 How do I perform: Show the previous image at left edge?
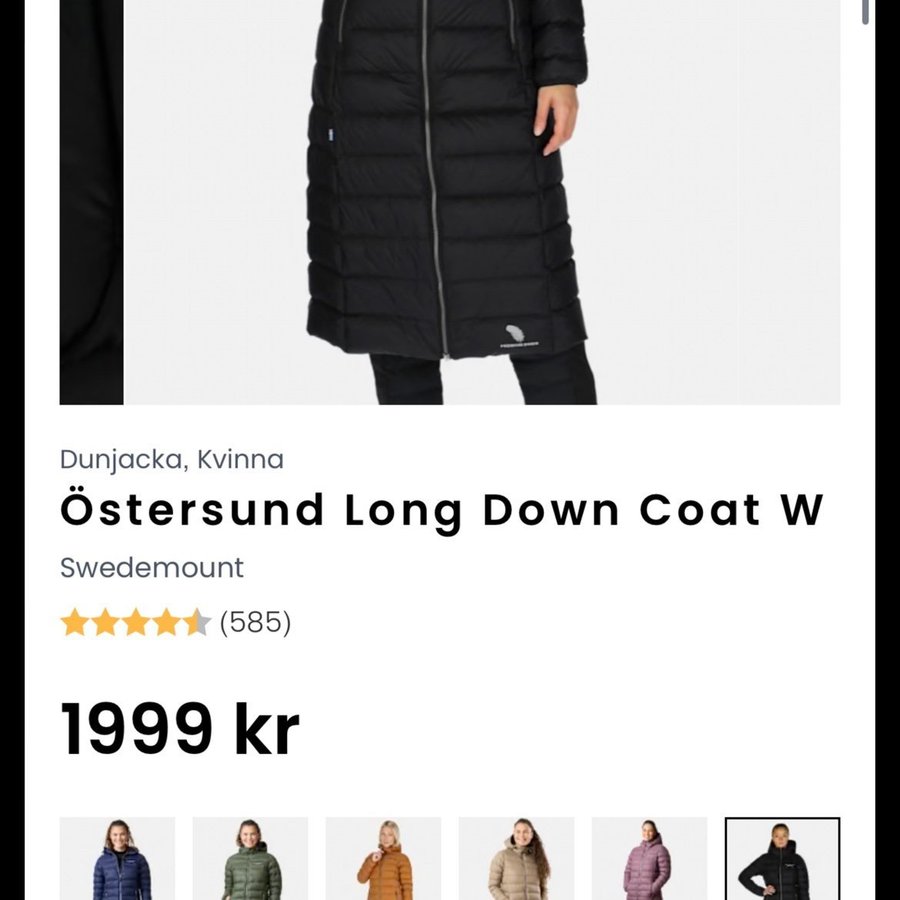[91, 202]
